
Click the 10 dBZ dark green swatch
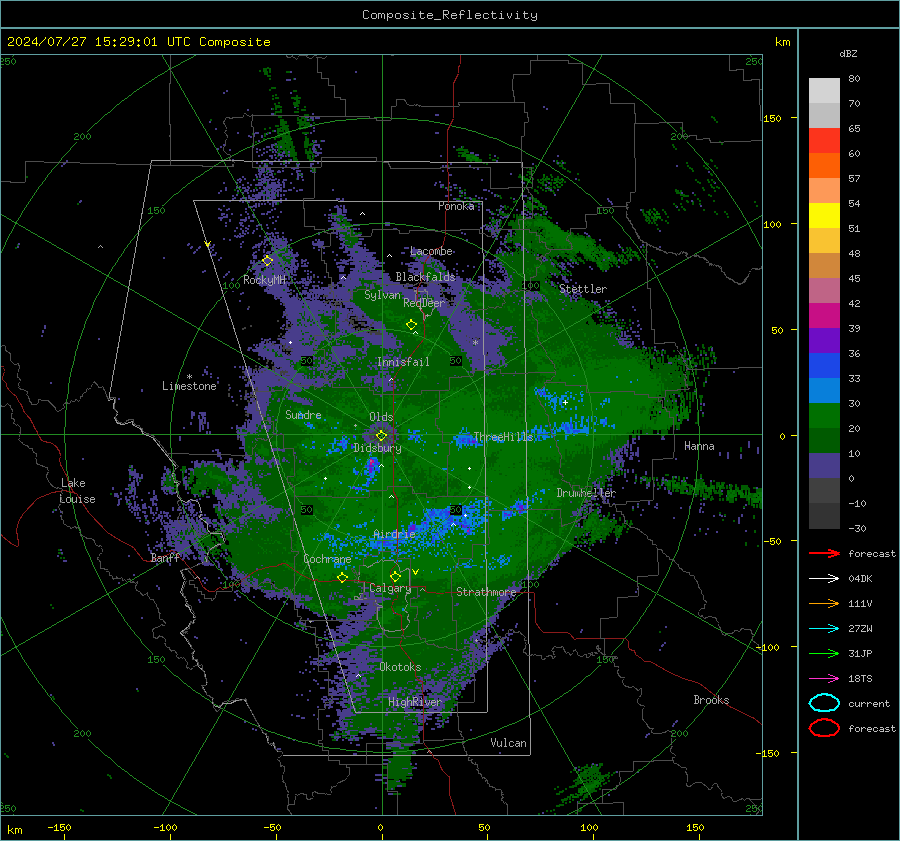pos(824,440)
